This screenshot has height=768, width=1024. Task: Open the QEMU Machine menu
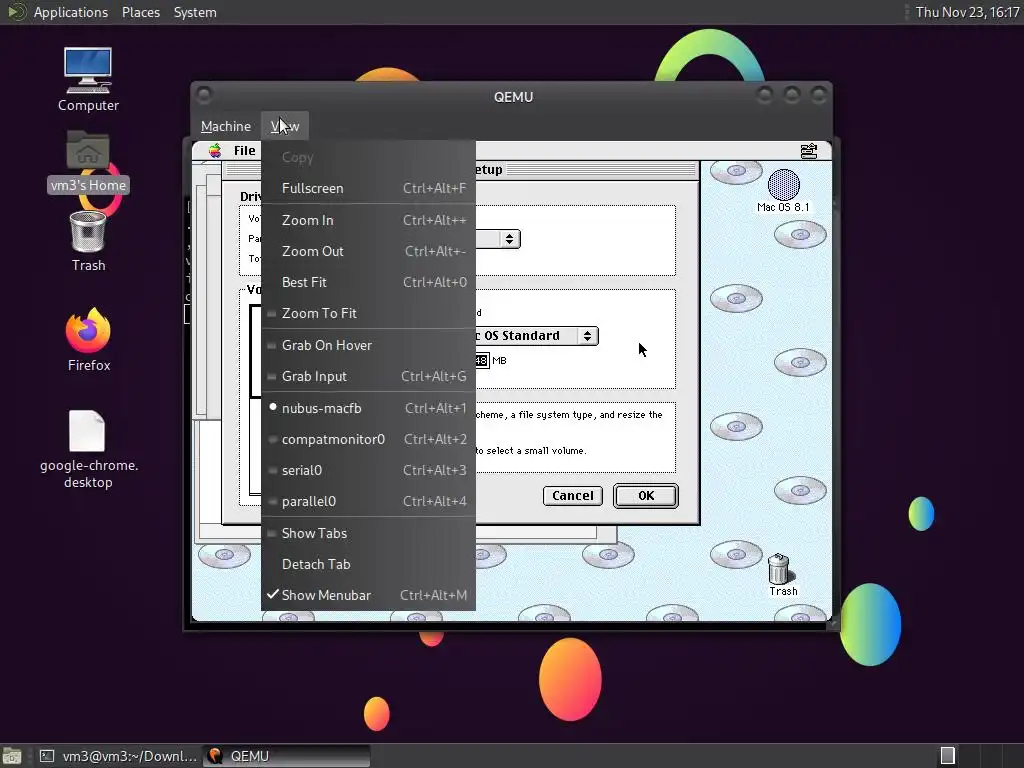click(x=225, y=126)
